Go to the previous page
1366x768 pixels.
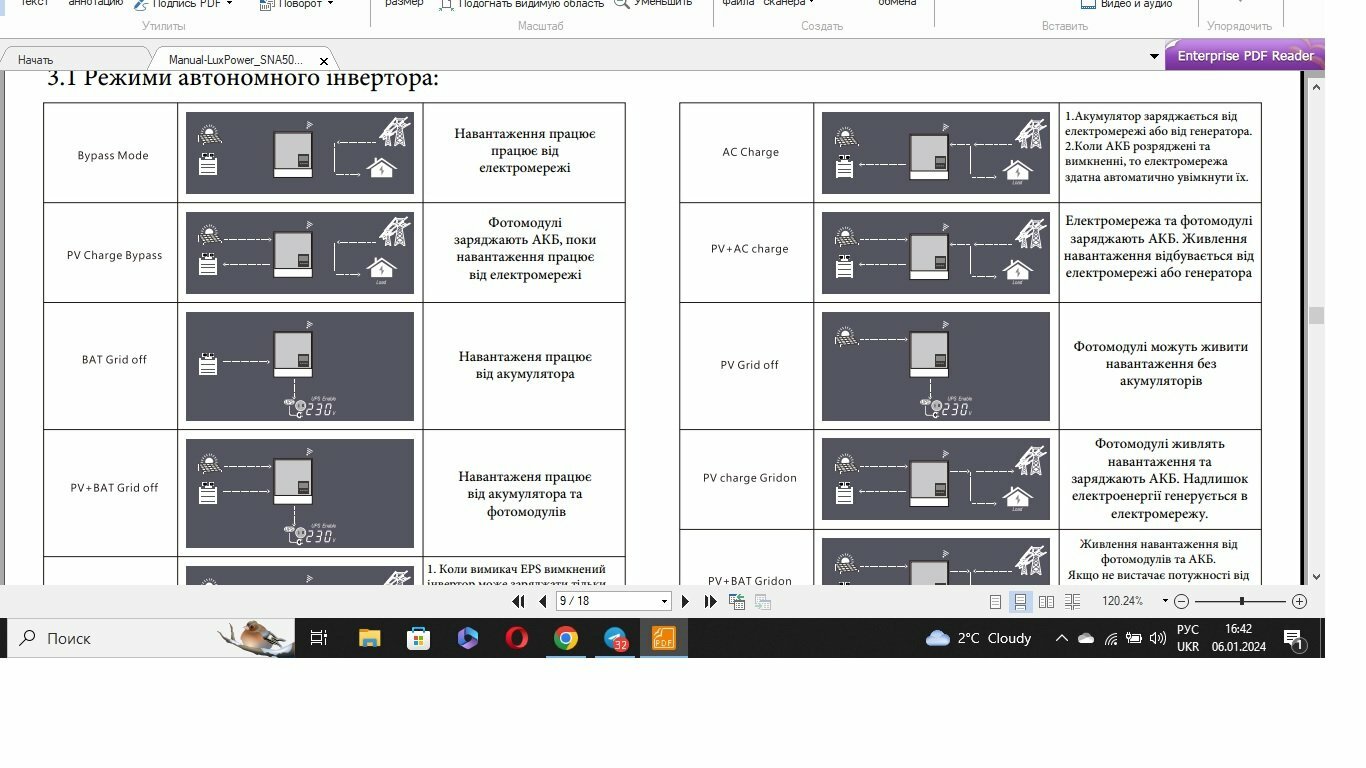(x=542, y=601)
